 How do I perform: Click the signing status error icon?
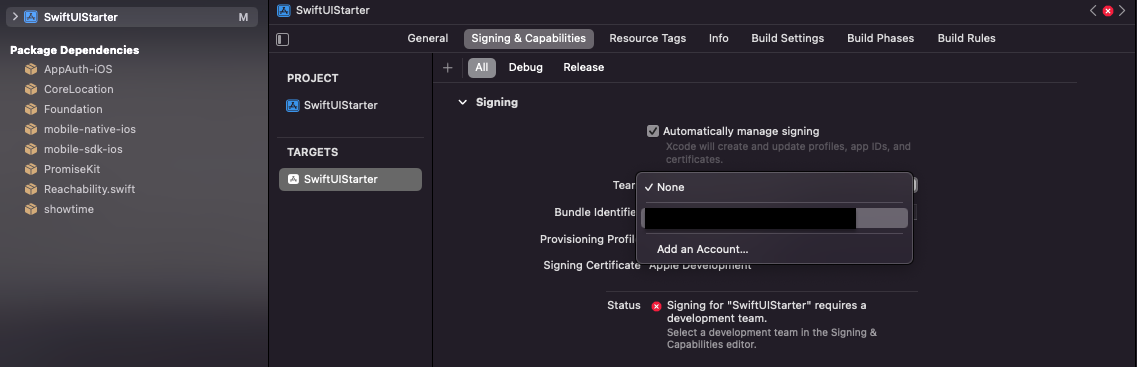pyautogui.click(x=656, y=306)
